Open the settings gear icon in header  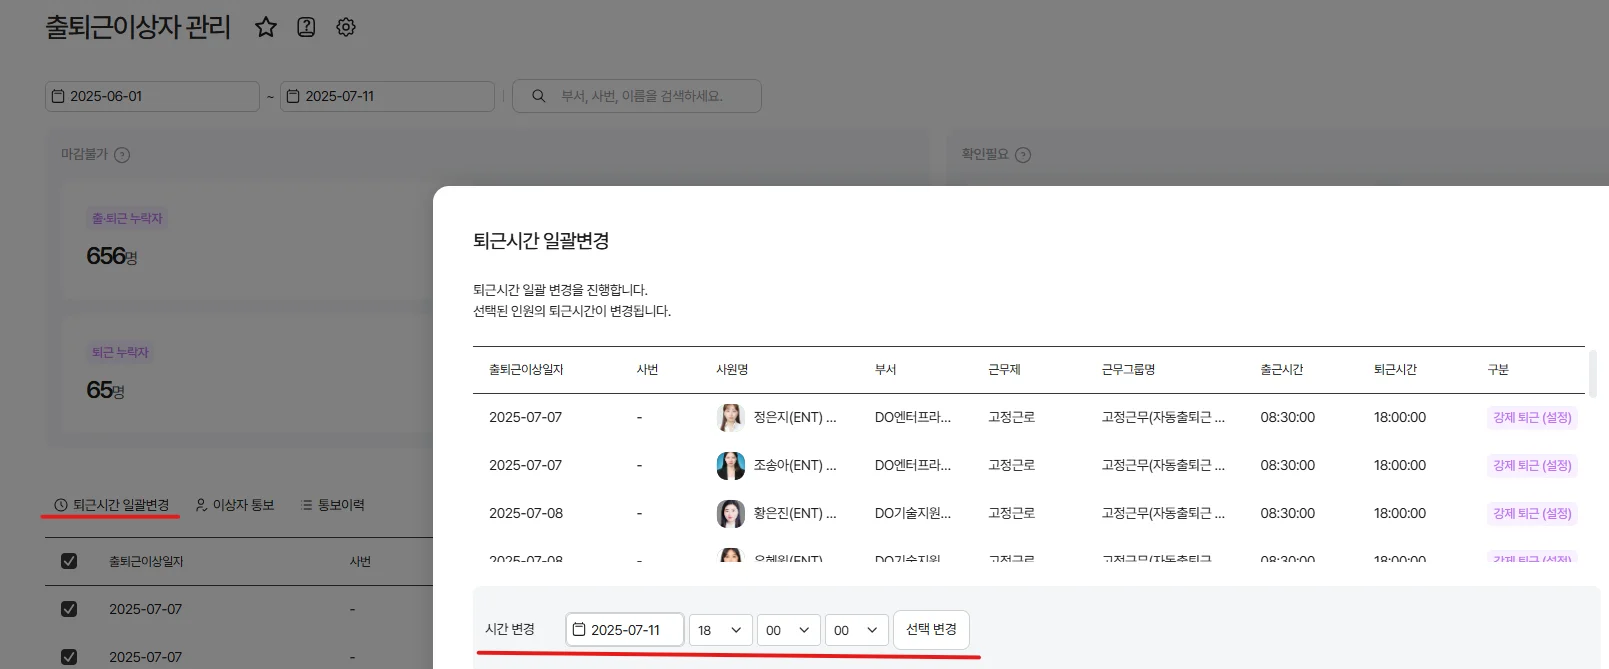[x=346, y=27]
